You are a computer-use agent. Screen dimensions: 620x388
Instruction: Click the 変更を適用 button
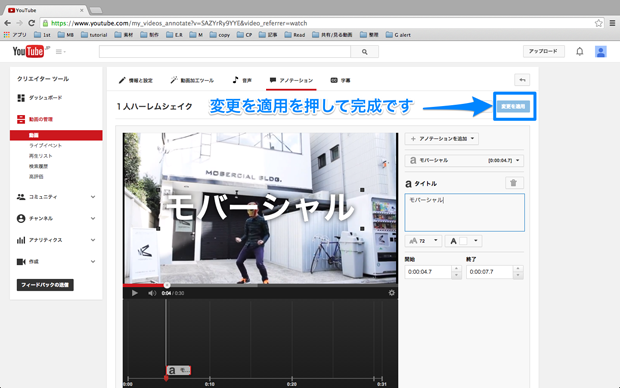[x=513, y=106]
